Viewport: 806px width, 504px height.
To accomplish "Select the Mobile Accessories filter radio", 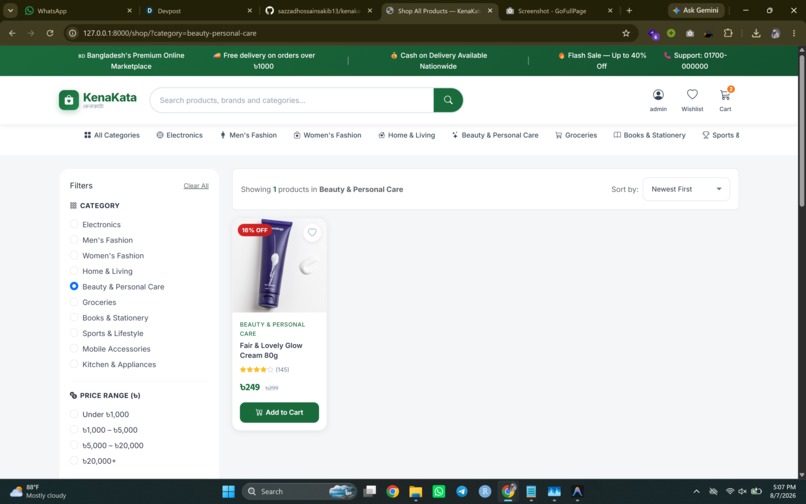I will (74, 348).
